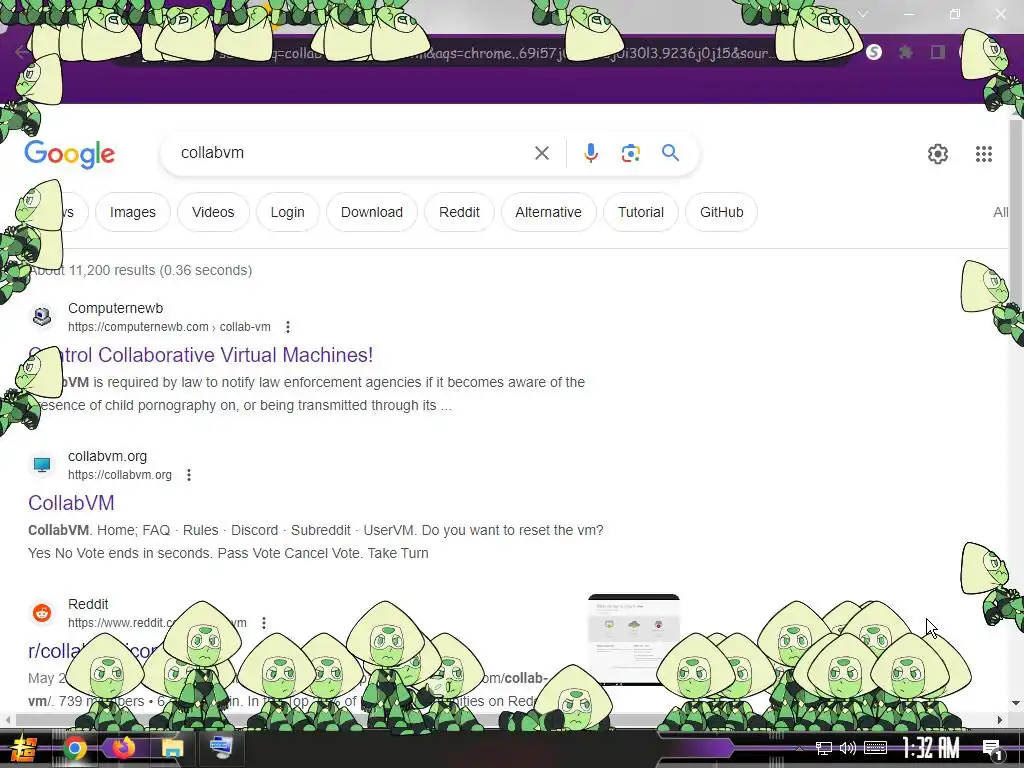Apply the GitHub search chip
The height and width of the screenshot is (768, 1024).
click(722, 212)
